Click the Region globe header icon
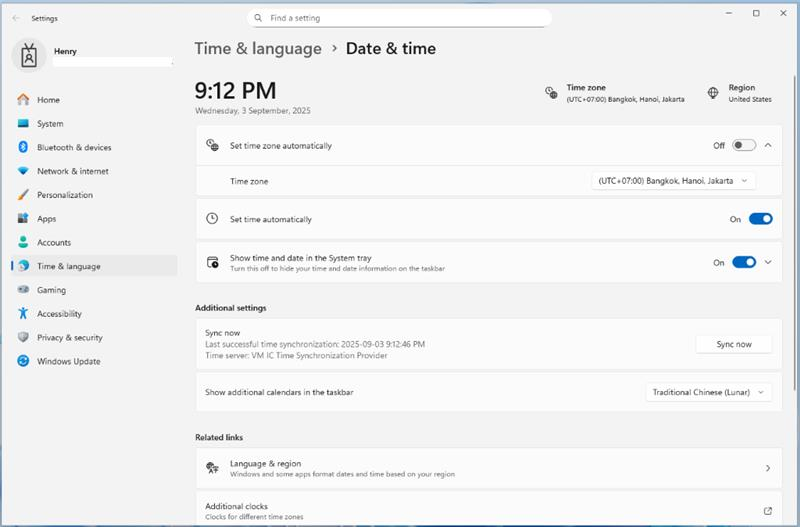 coord(713,93)
